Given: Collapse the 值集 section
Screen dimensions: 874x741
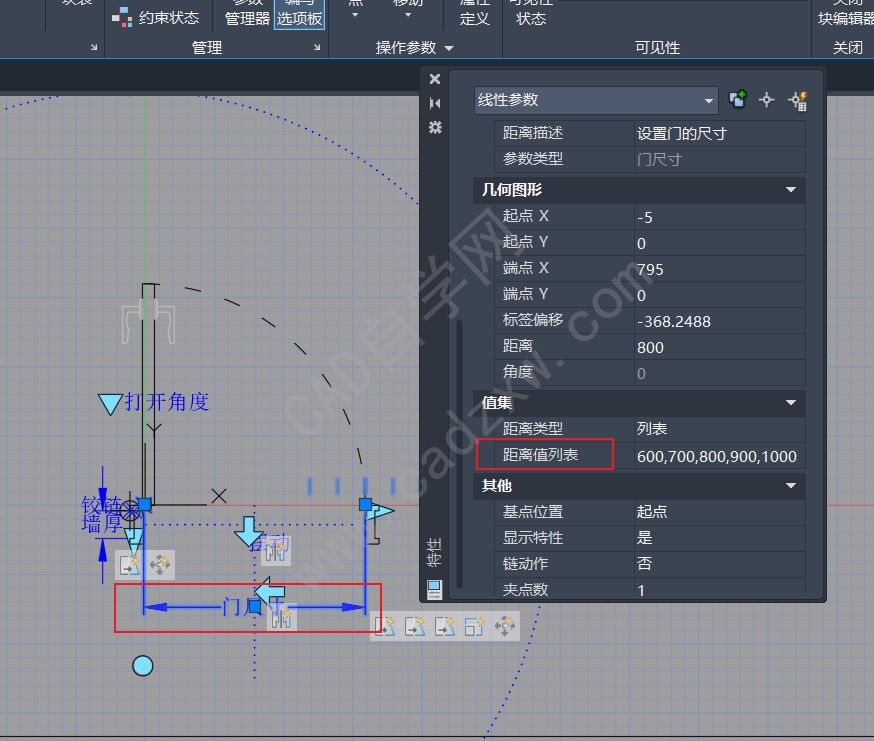Looking at the screenshot, I should click(x=790, y=403).
